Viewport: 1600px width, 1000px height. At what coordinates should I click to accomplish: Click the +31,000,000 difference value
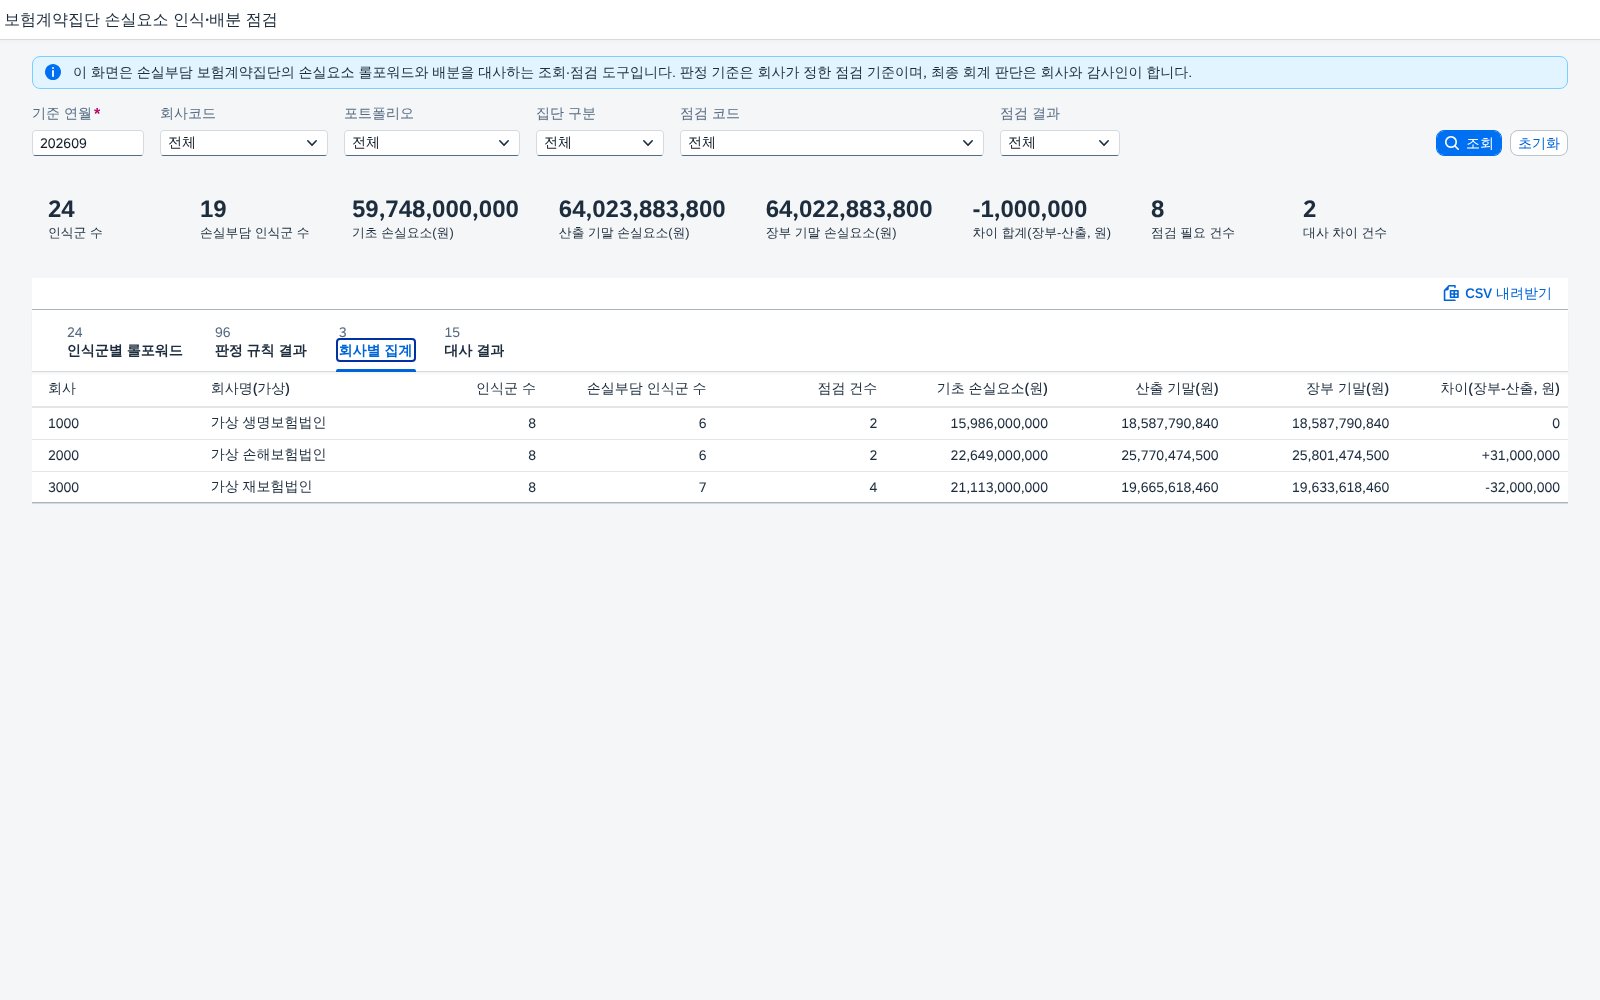point(1521,455)
